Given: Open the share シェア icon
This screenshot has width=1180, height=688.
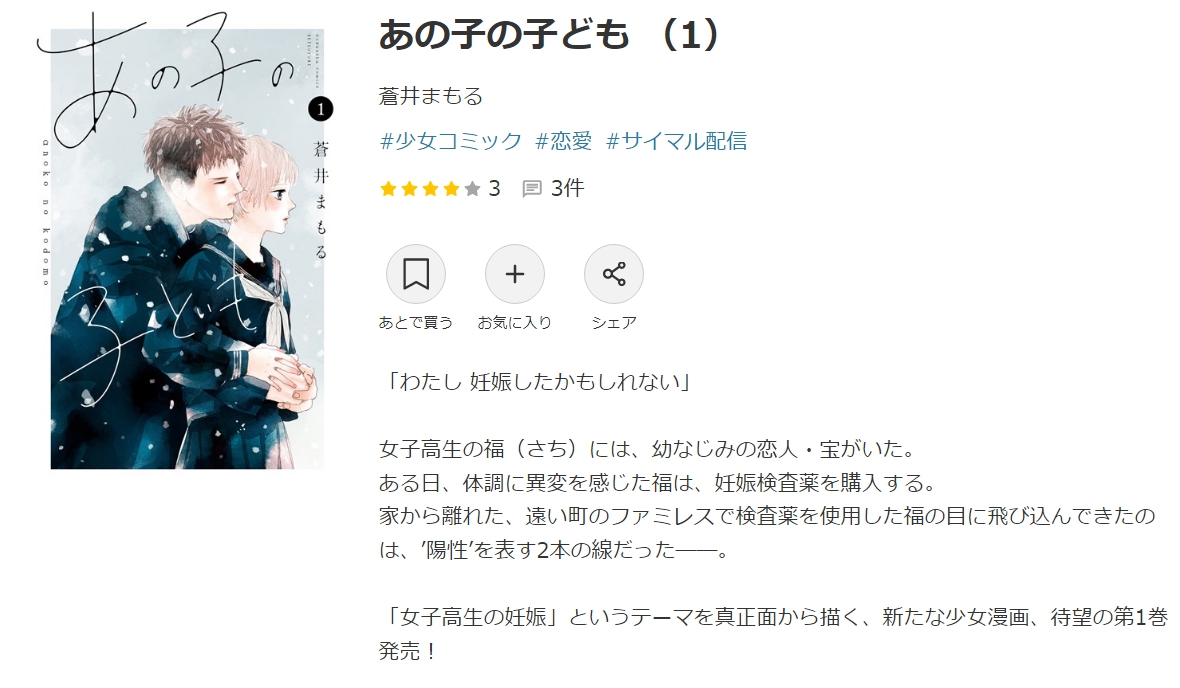Looking at the screenshot, I should pos(614,274).
